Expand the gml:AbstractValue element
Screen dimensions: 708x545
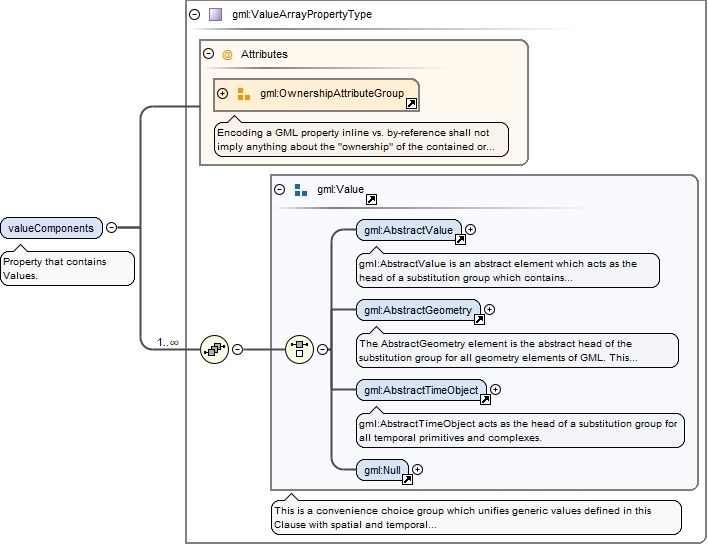(471, 229)
